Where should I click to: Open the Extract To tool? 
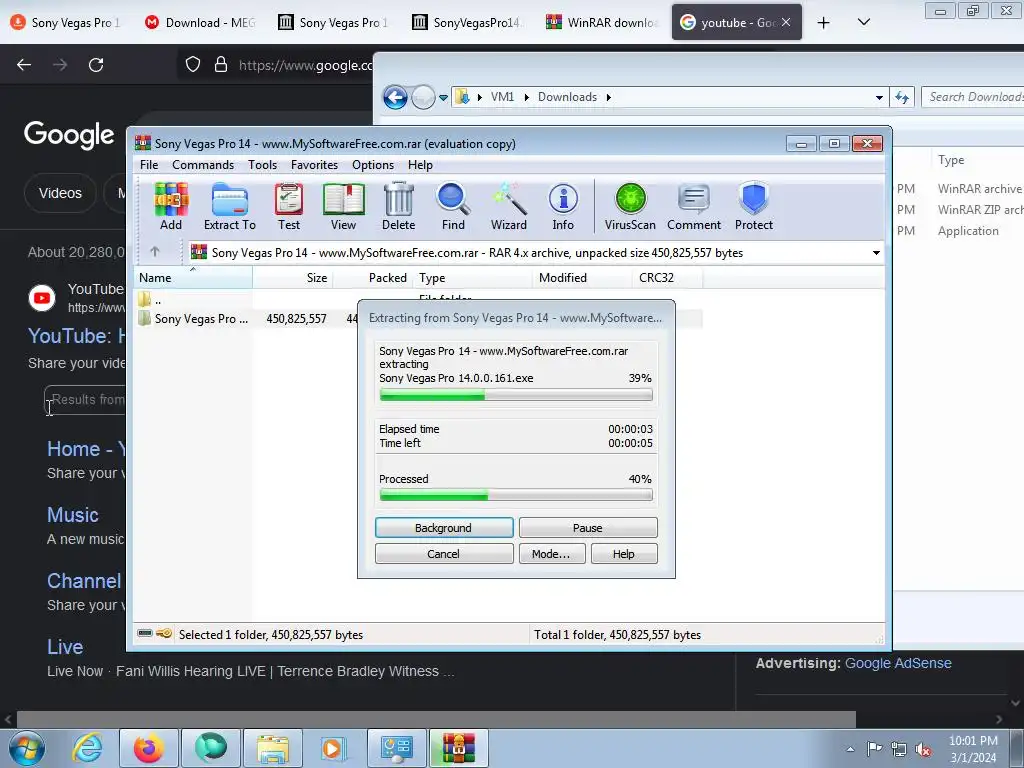coord(230,206)
